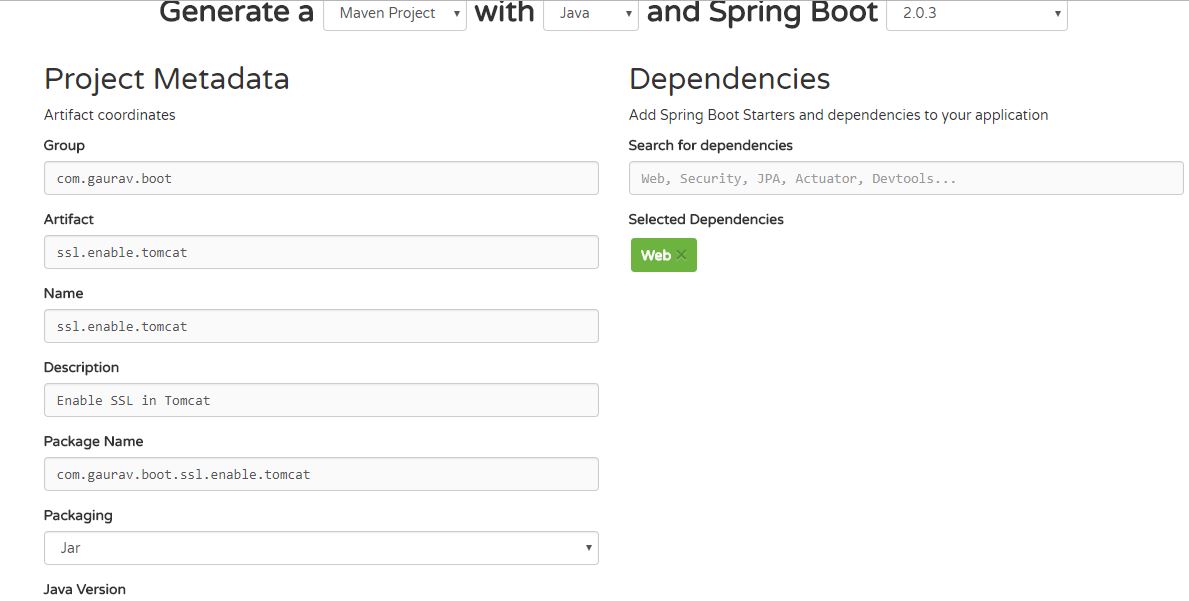Click the Dependencies heading
The width and height of the screenshot is (1189, 601).
pyautogui.click(x=729, y=78)
